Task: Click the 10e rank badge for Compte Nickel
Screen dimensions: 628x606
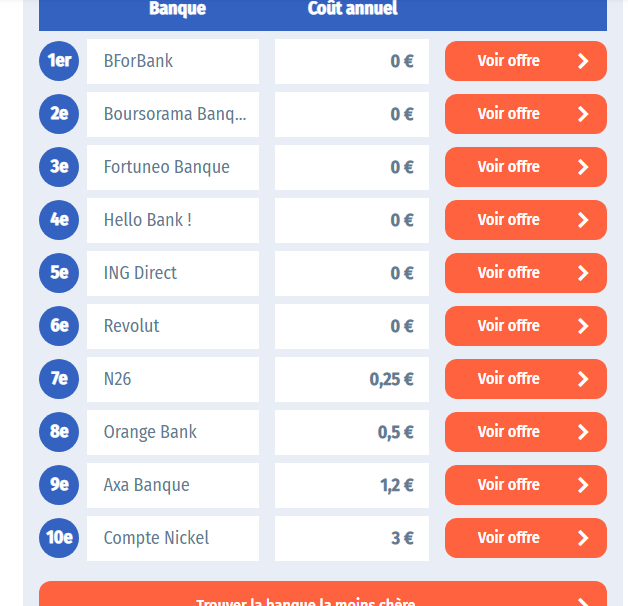Action: [58, 538]
